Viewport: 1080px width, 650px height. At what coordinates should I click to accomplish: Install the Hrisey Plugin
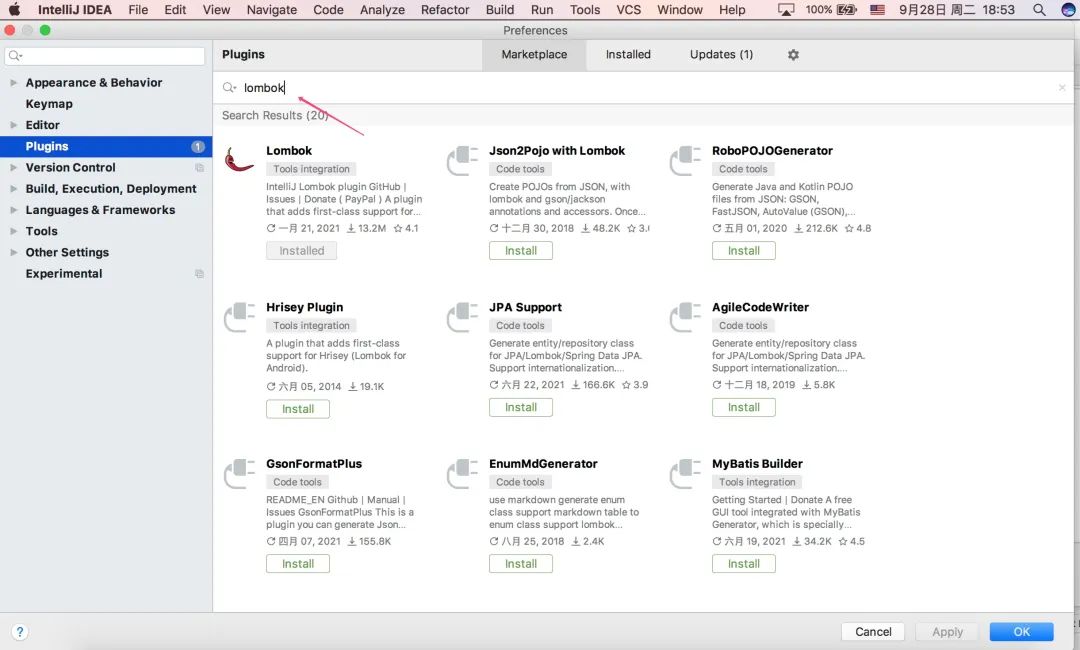tap(298, 409)
